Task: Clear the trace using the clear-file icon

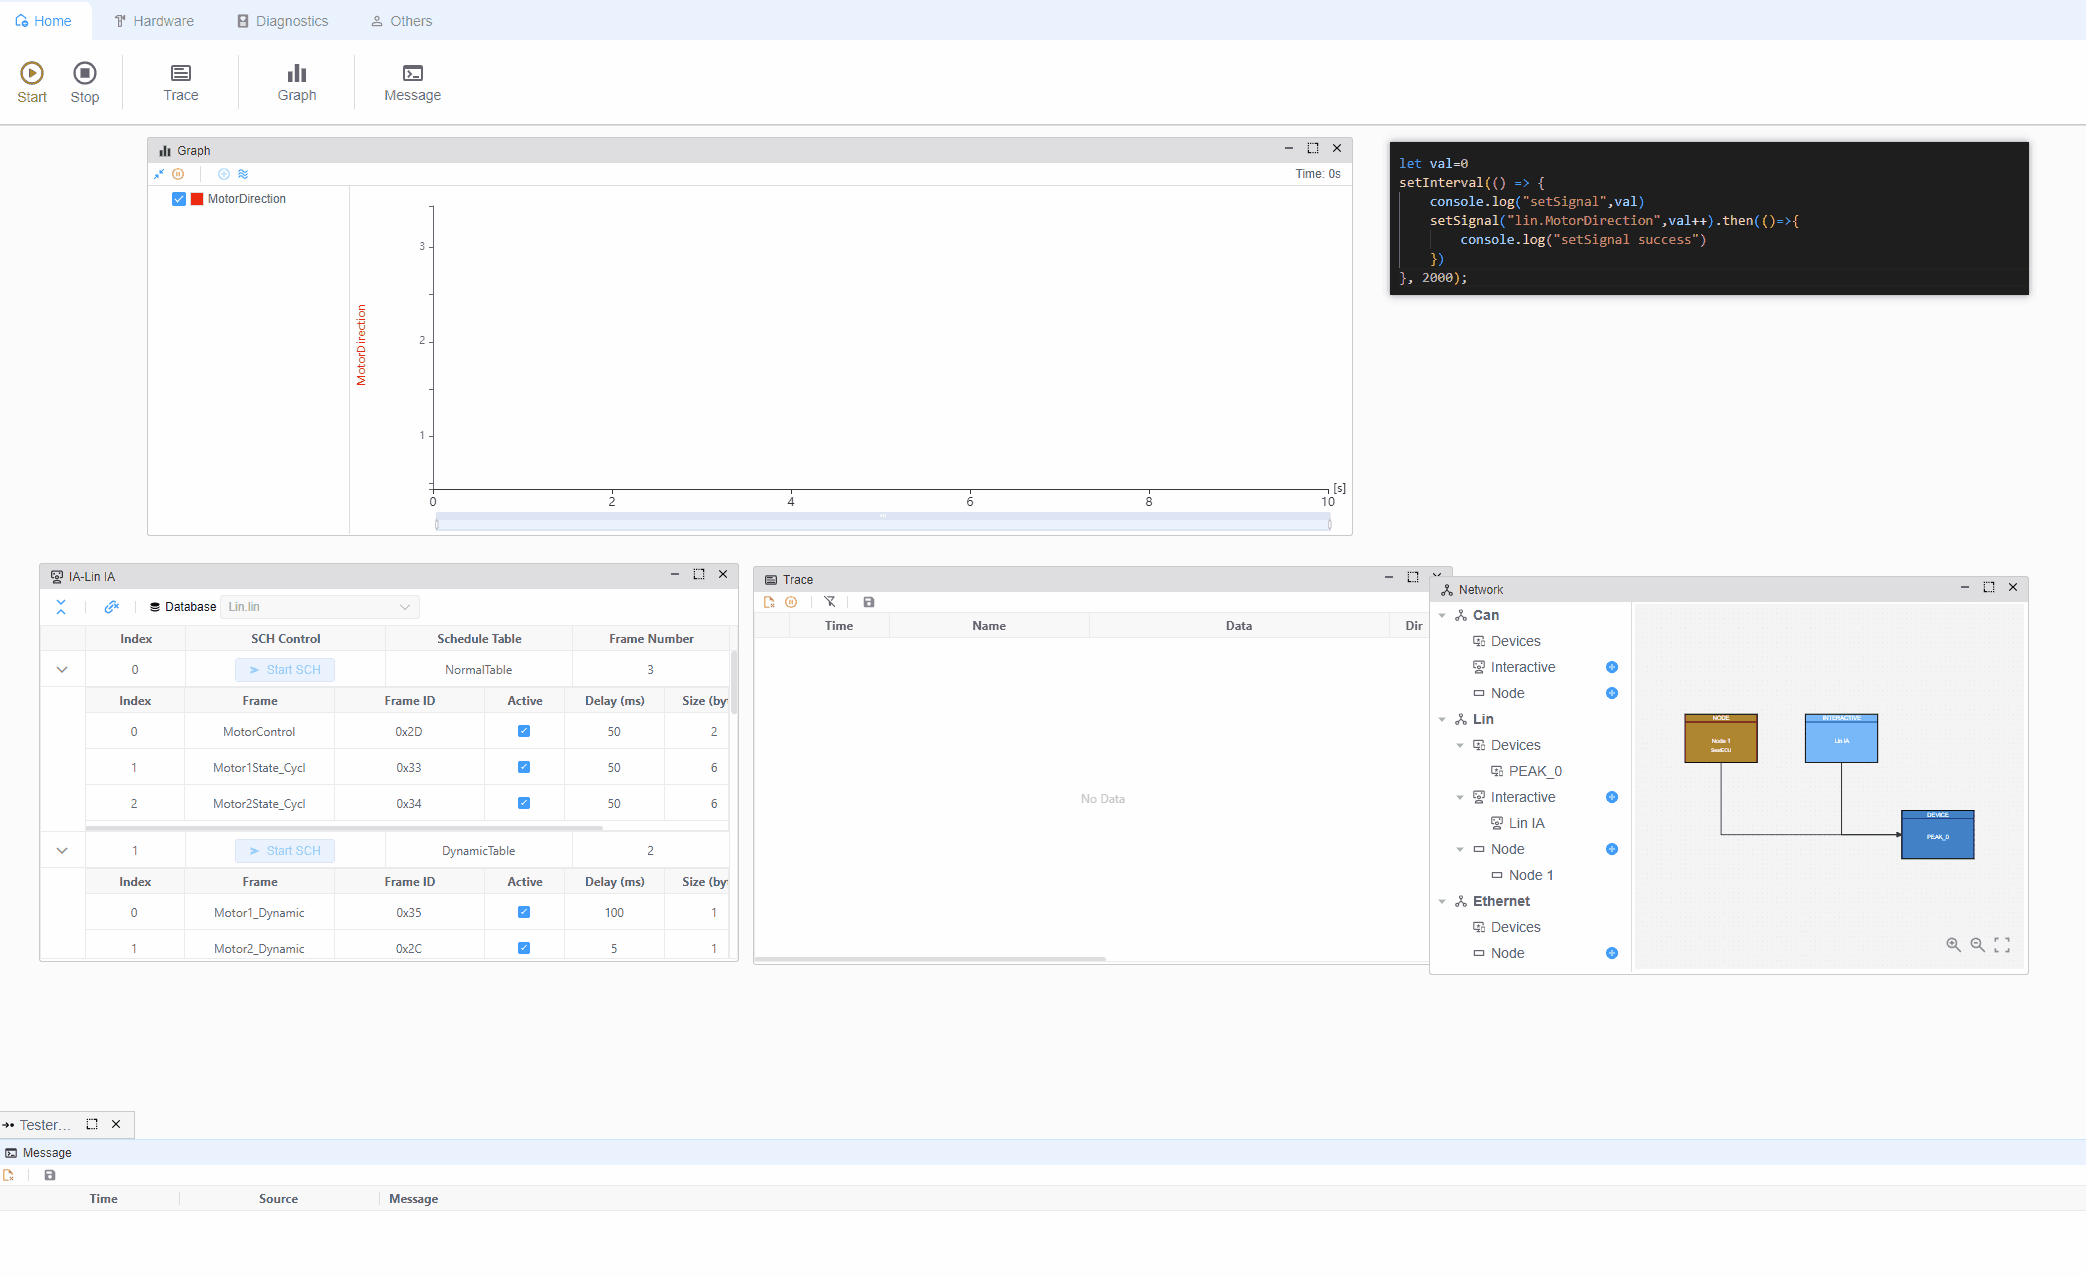Action: click(770, 601)
